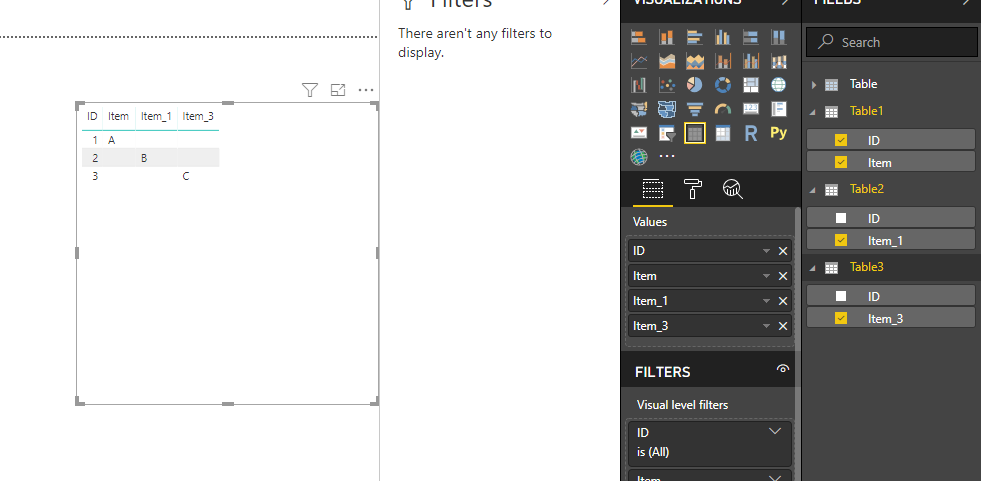The height and width of the screenshot is (481, 981).
Task: Remove Item from the Values well
Action: (x=783, y=276)
